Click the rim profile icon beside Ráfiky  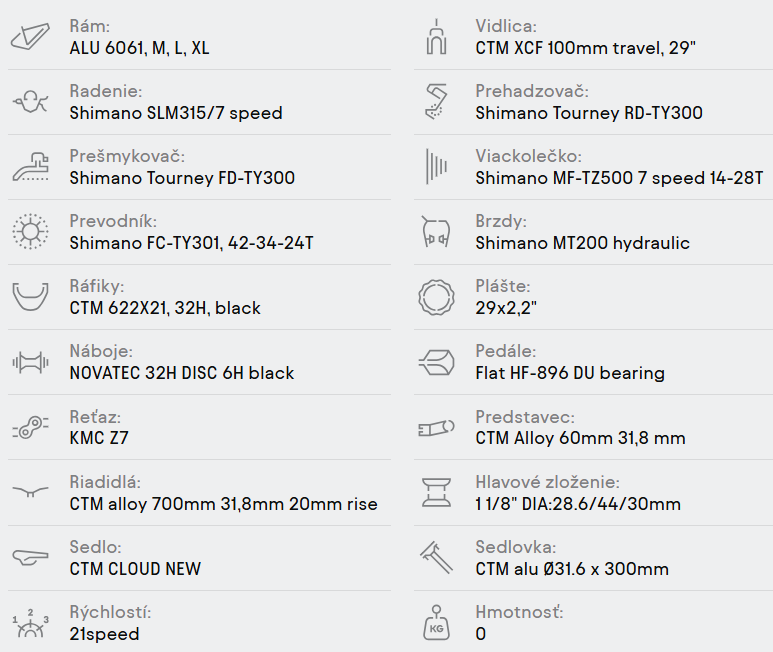click(29, 297)
